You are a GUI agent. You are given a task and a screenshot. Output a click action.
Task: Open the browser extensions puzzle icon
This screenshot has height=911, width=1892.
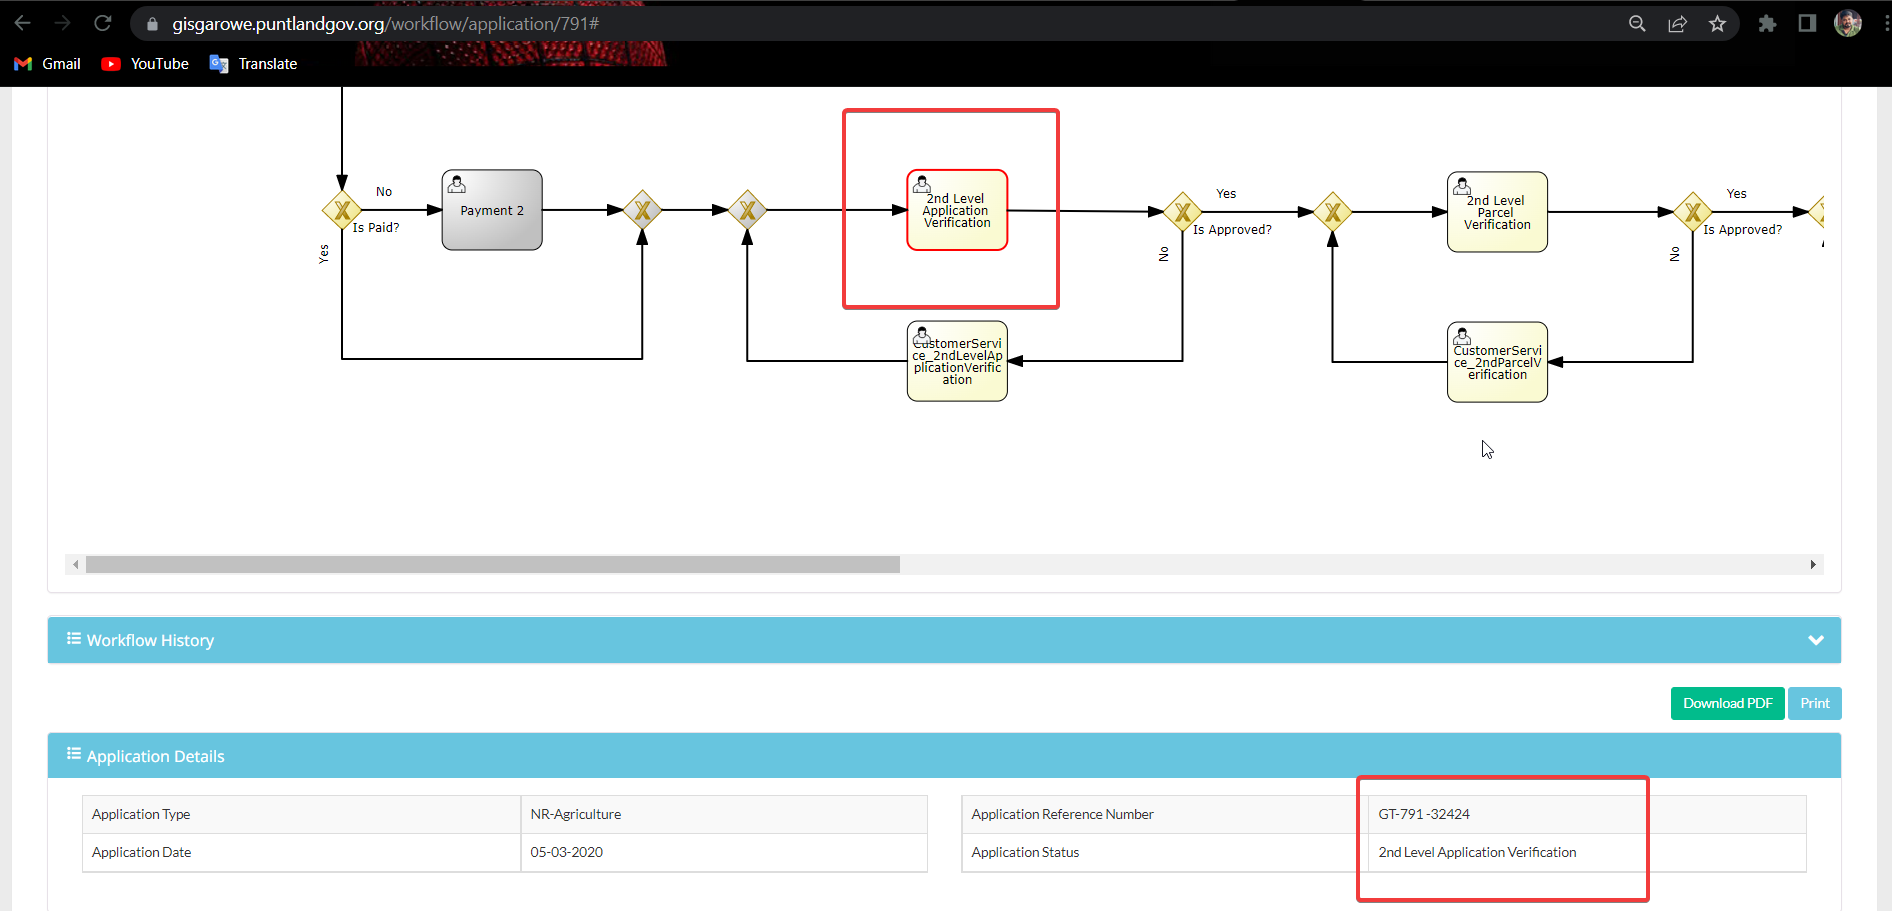[1767, 24]
